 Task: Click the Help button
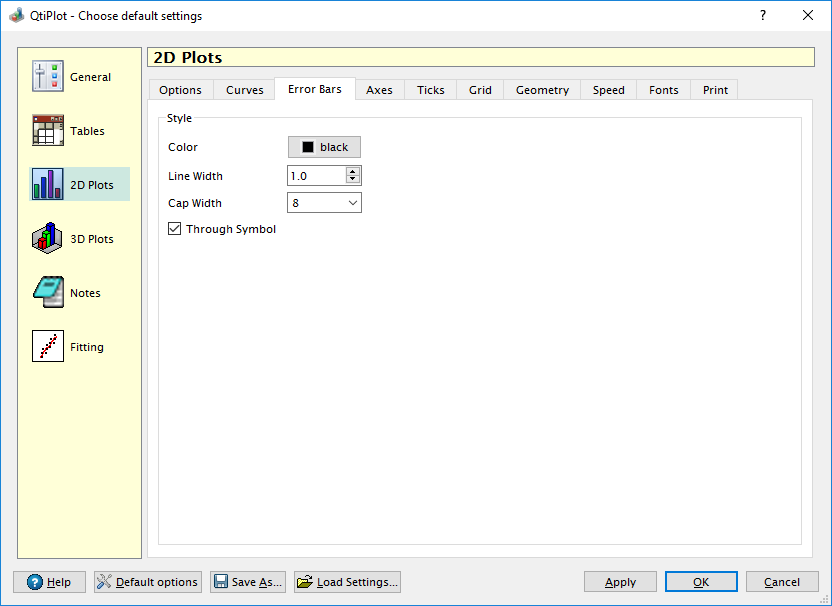coord(49,582)
